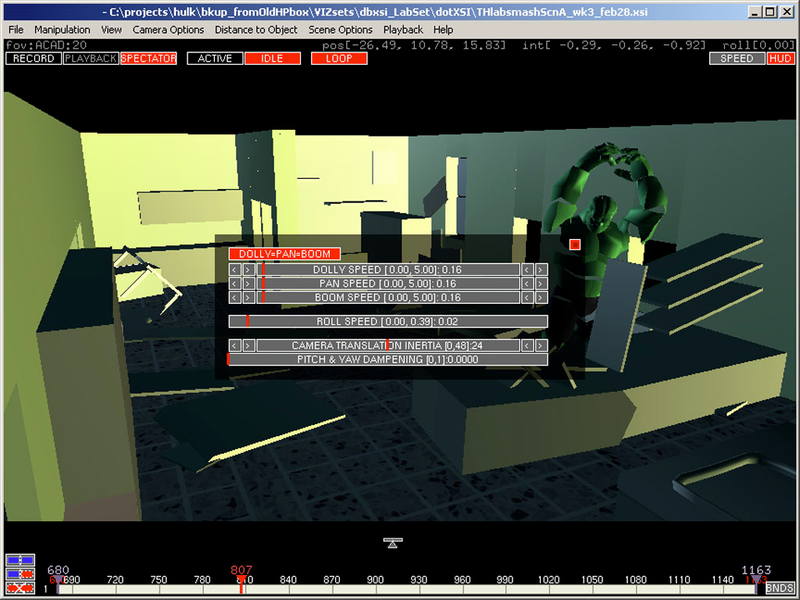Image resolution: width=800 pixels, height=600 pixels.
Task: Click the red crossed-out blocks icon beside the timeline
Action: (20, 588)
